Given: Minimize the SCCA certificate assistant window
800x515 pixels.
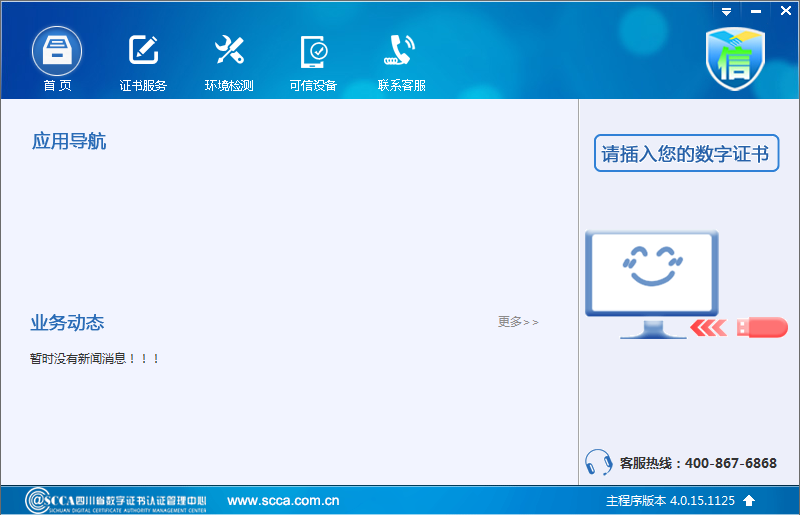Looking at the screenshot, I should click(756, 10).
